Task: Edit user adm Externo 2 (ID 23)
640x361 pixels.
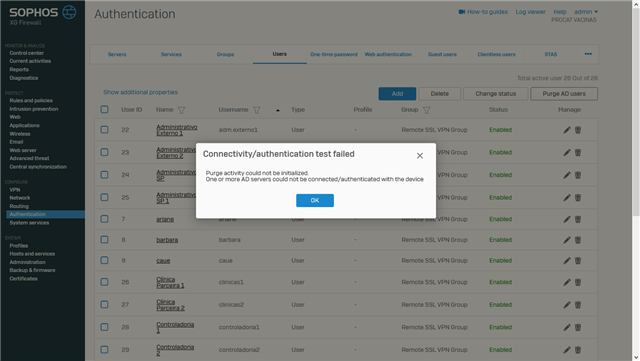Action: (x=567, y=152)
